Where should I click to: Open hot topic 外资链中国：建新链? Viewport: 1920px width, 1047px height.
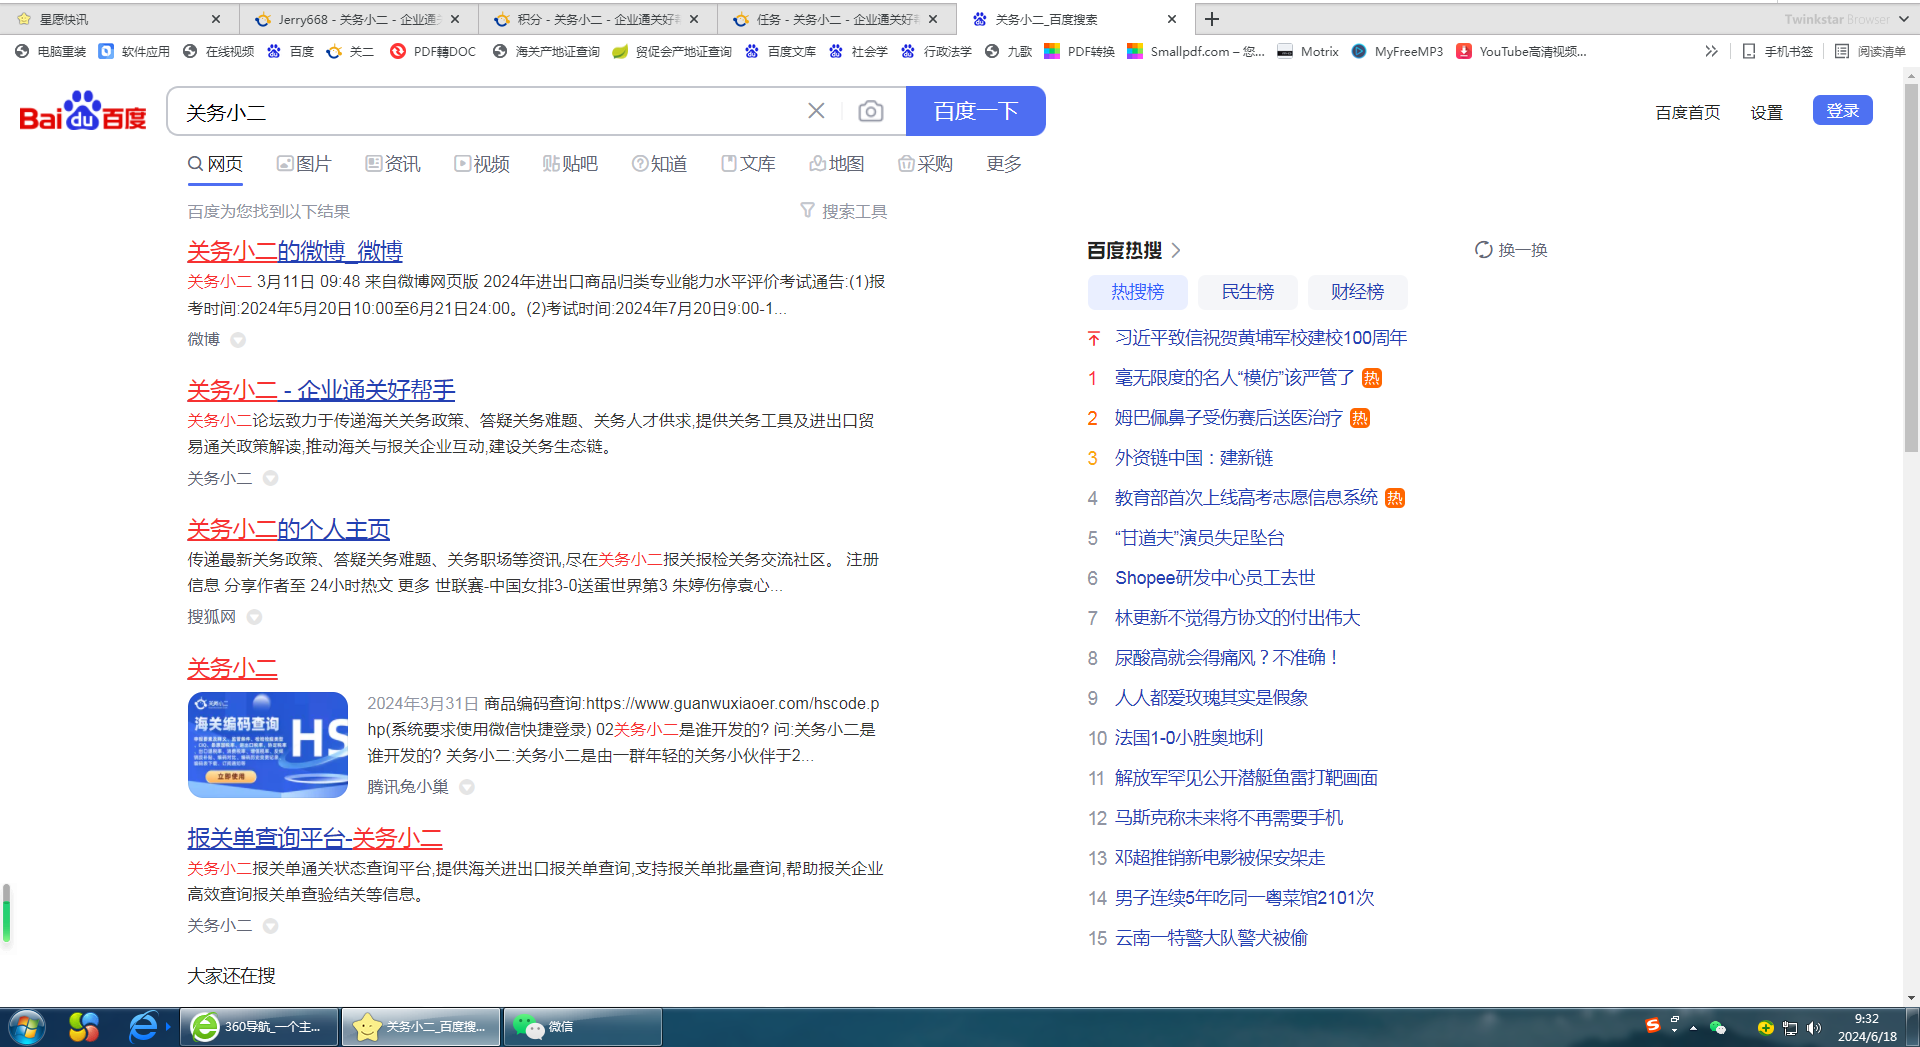point(1193,458)
